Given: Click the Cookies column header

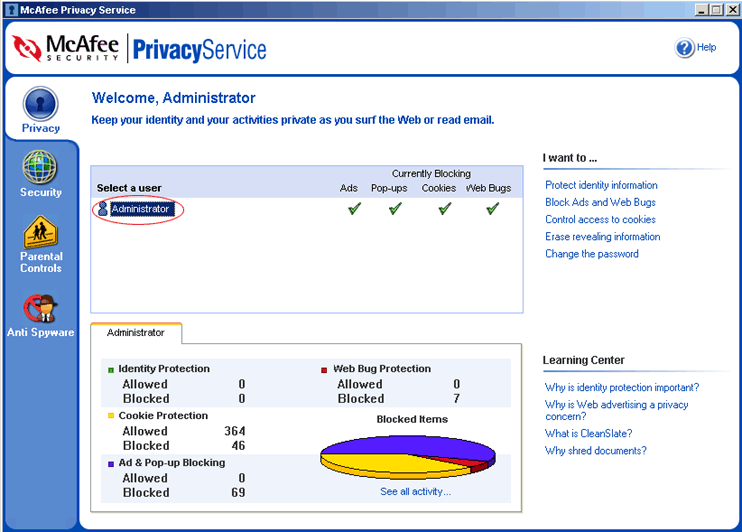Looking at the screenshot, I should click(439, 188).
